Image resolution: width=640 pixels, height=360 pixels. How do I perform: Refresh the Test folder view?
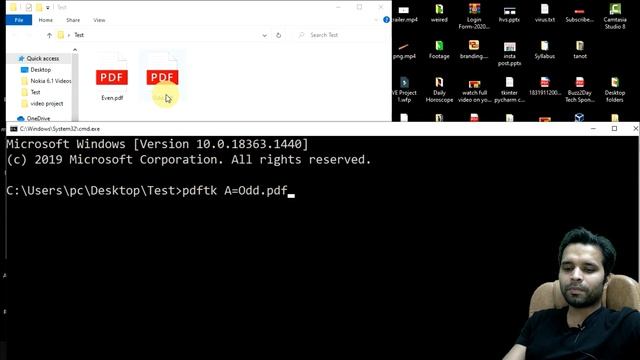pos(278,36)
